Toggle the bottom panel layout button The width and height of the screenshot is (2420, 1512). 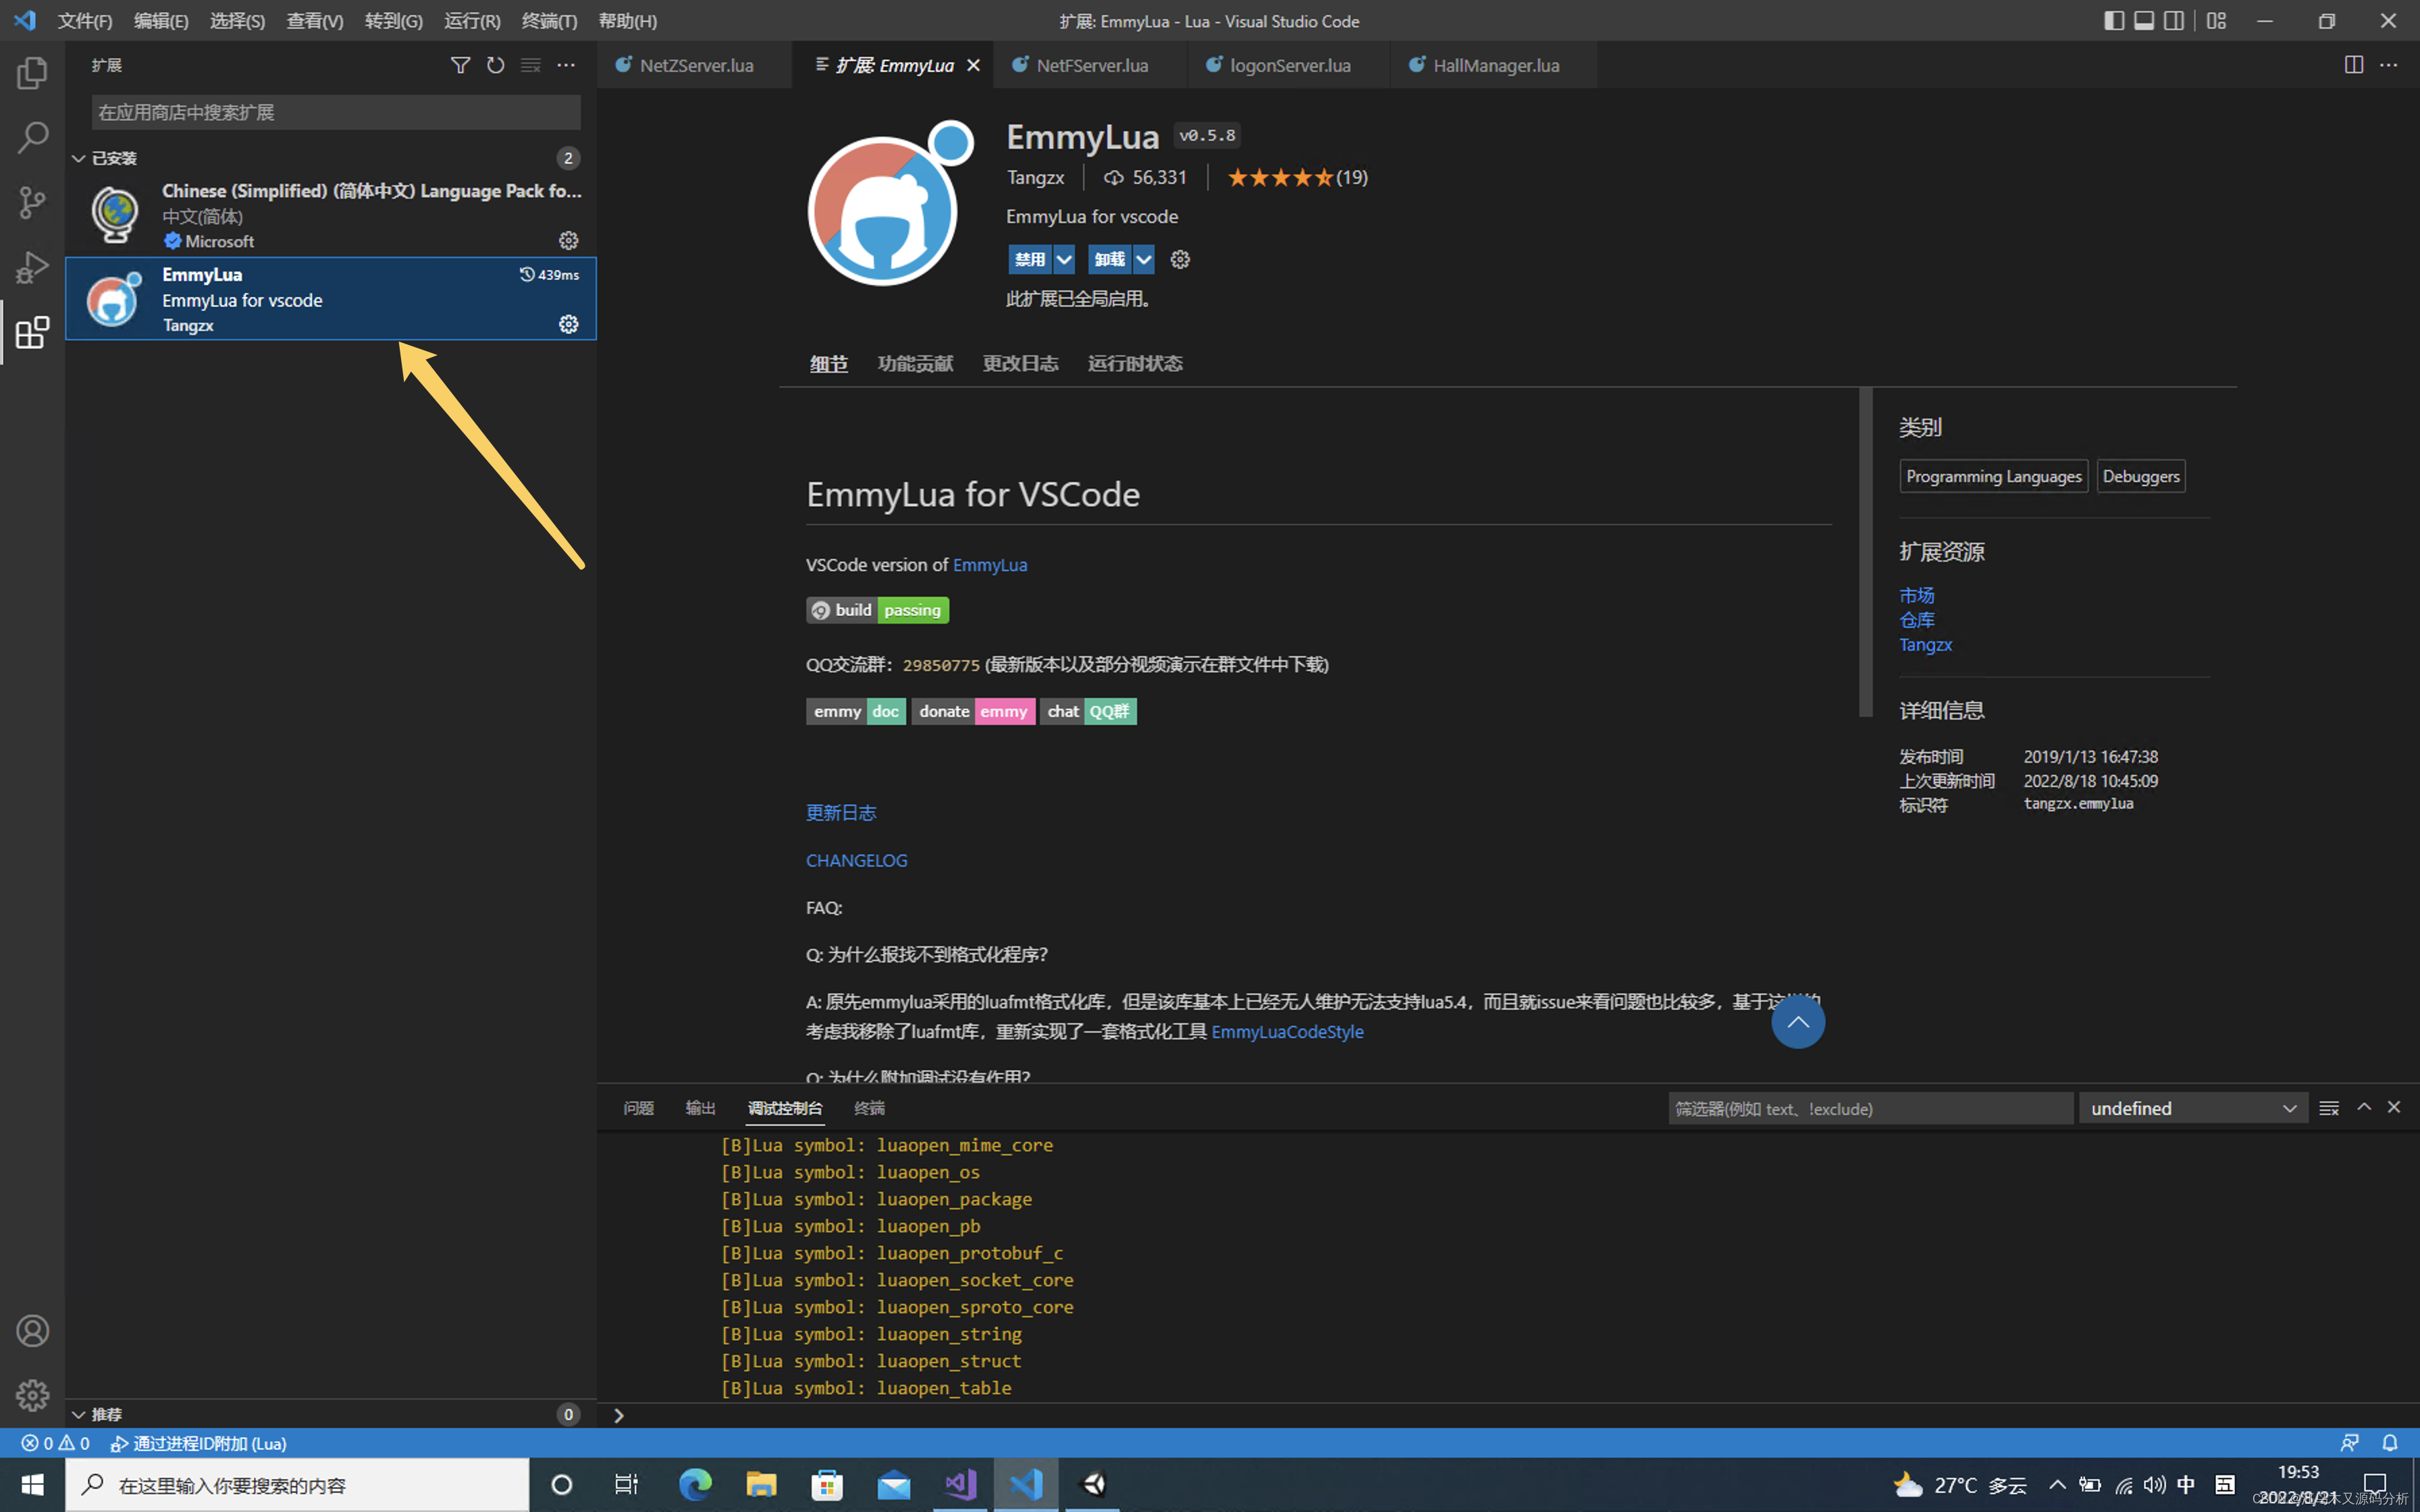[2143, 21]
